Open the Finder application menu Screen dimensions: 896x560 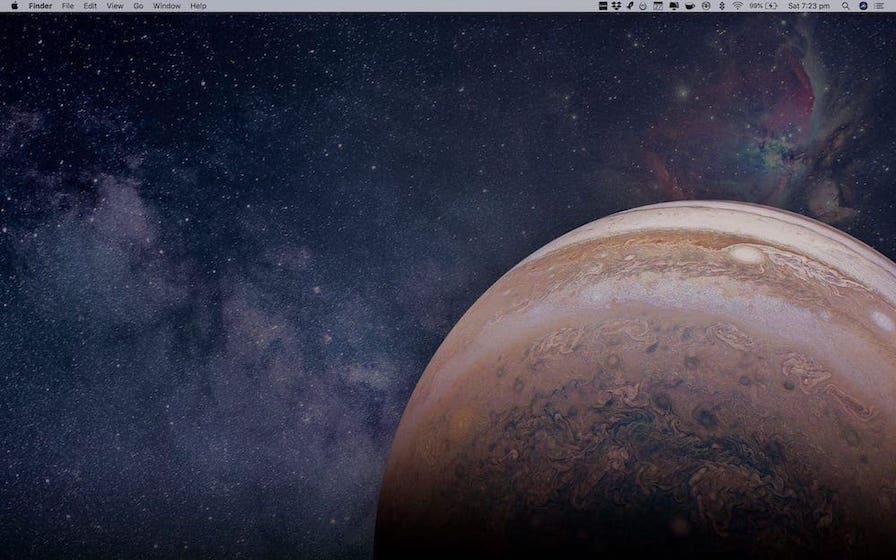(40, 6)
